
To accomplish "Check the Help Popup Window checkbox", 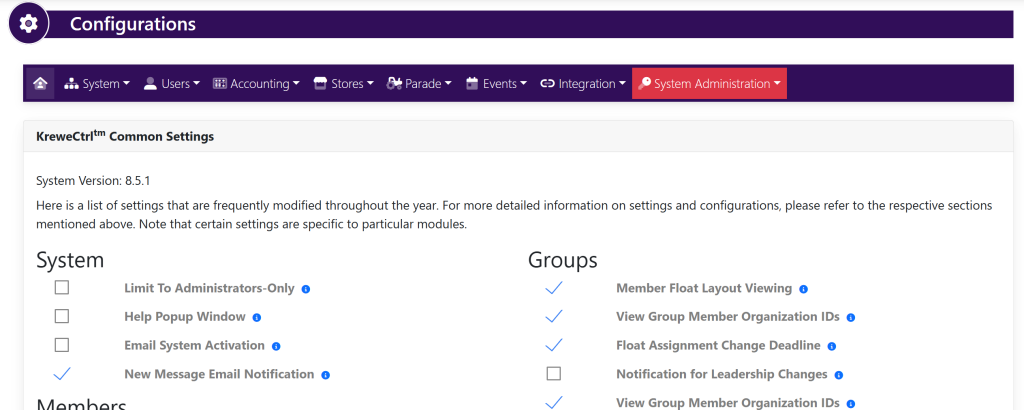I will (x=62, y=317).
